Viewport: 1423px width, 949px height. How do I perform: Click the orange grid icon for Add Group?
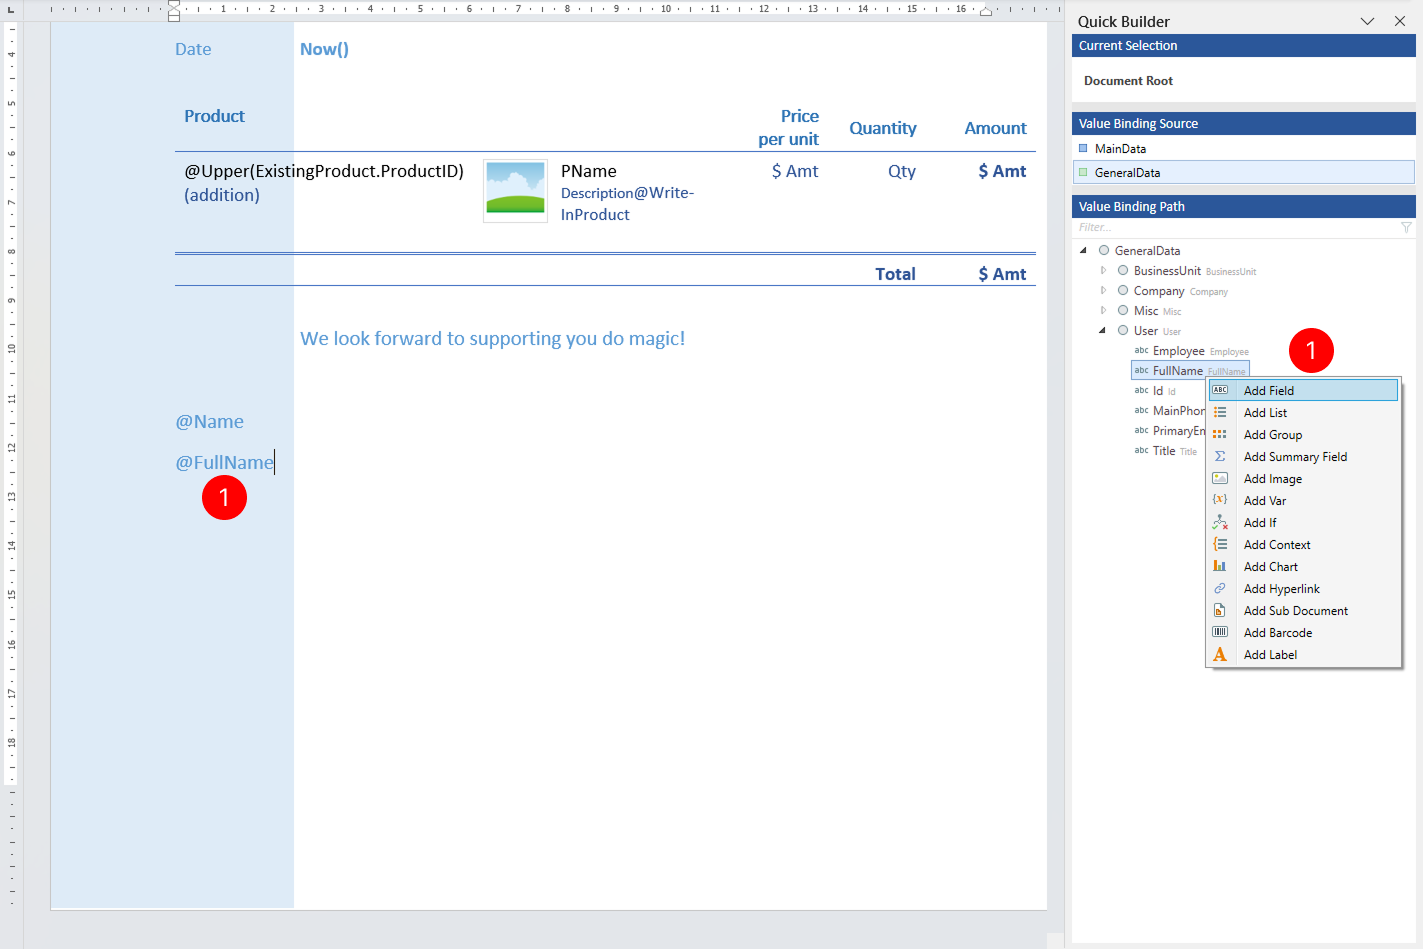(x=1220, y=434)
